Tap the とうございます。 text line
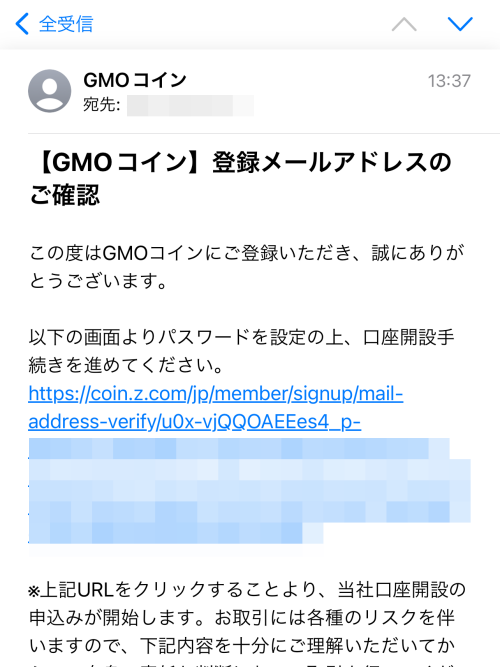The image size is (500, 667). (98, 281)
